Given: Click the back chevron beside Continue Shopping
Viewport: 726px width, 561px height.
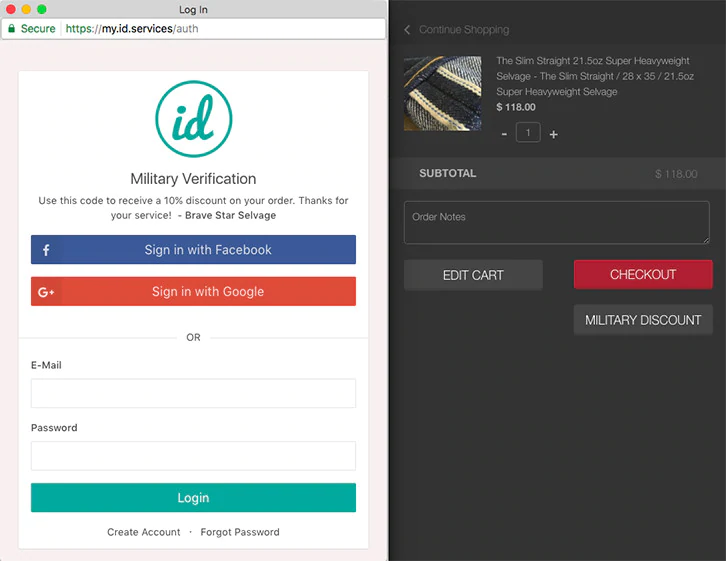Looking at the screenshot, I should point(407,30).
